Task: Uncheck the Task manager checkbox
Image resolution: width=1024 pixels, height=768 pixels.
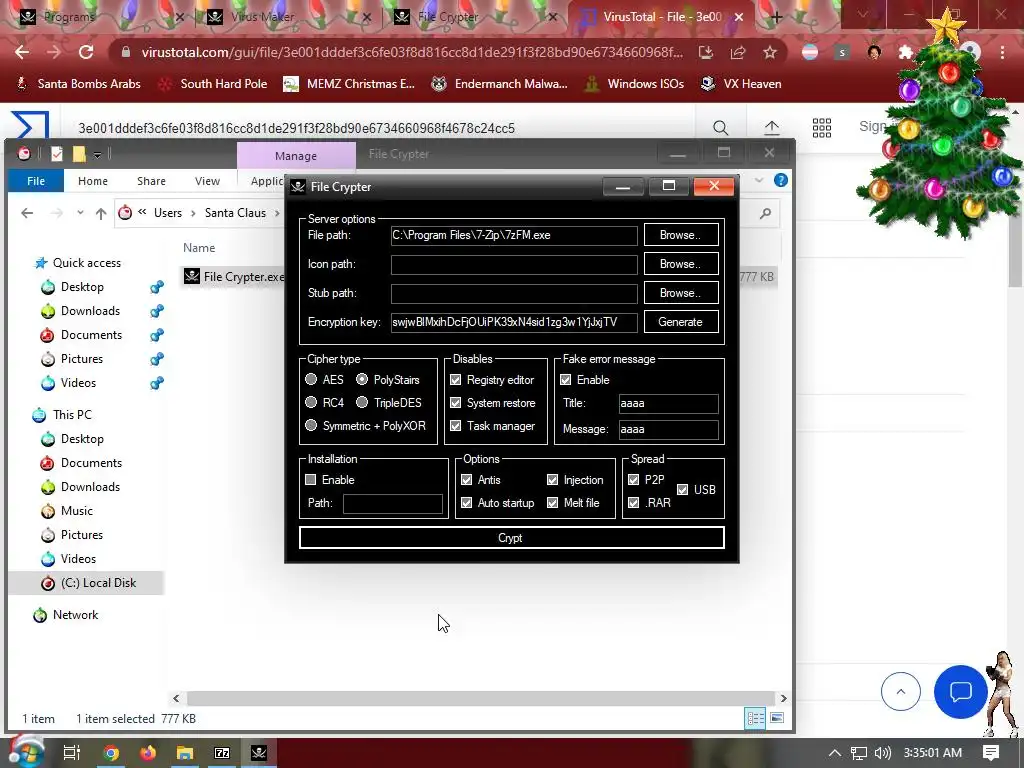Action: [x=455, y=425]
